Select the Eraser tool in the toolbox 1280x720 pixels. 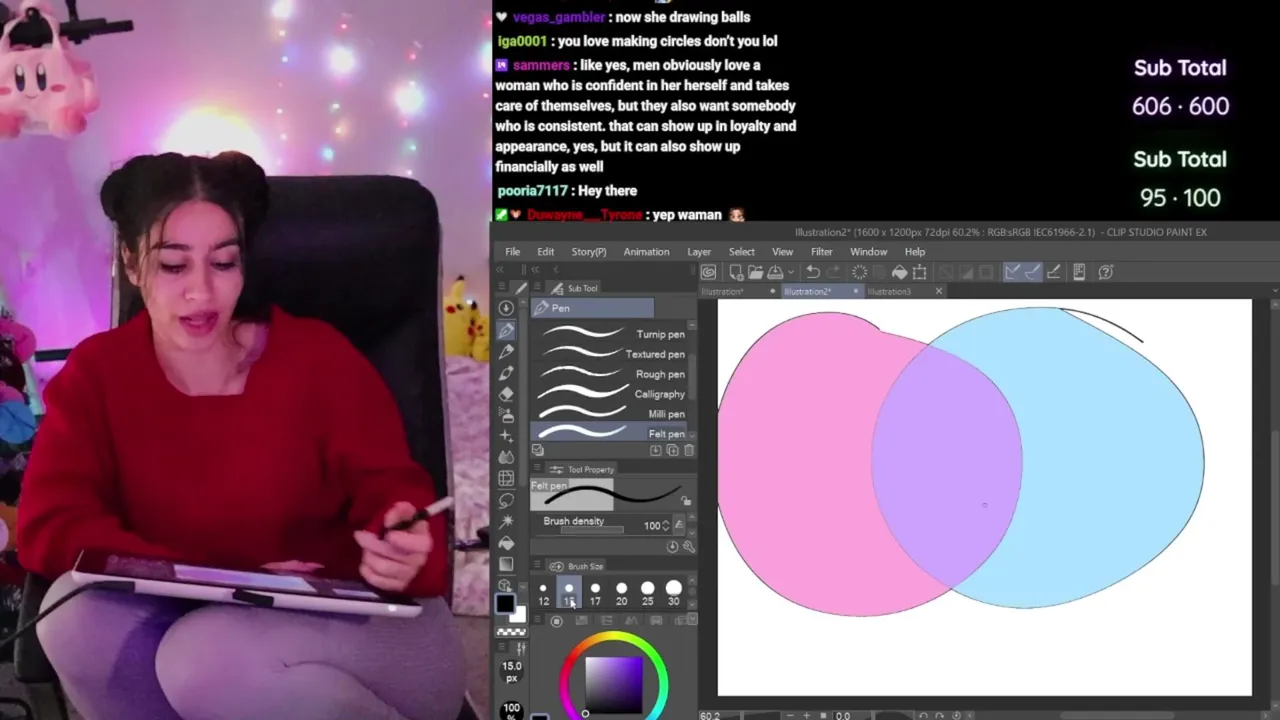(506, 394)
